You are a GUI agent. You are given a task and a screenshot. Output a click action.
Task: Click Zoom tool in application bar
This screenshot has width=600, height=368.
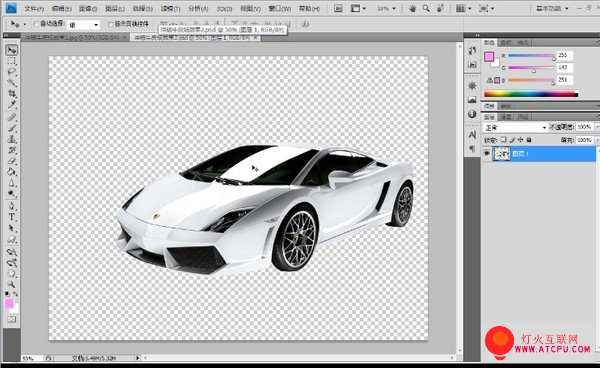point(426,8)
